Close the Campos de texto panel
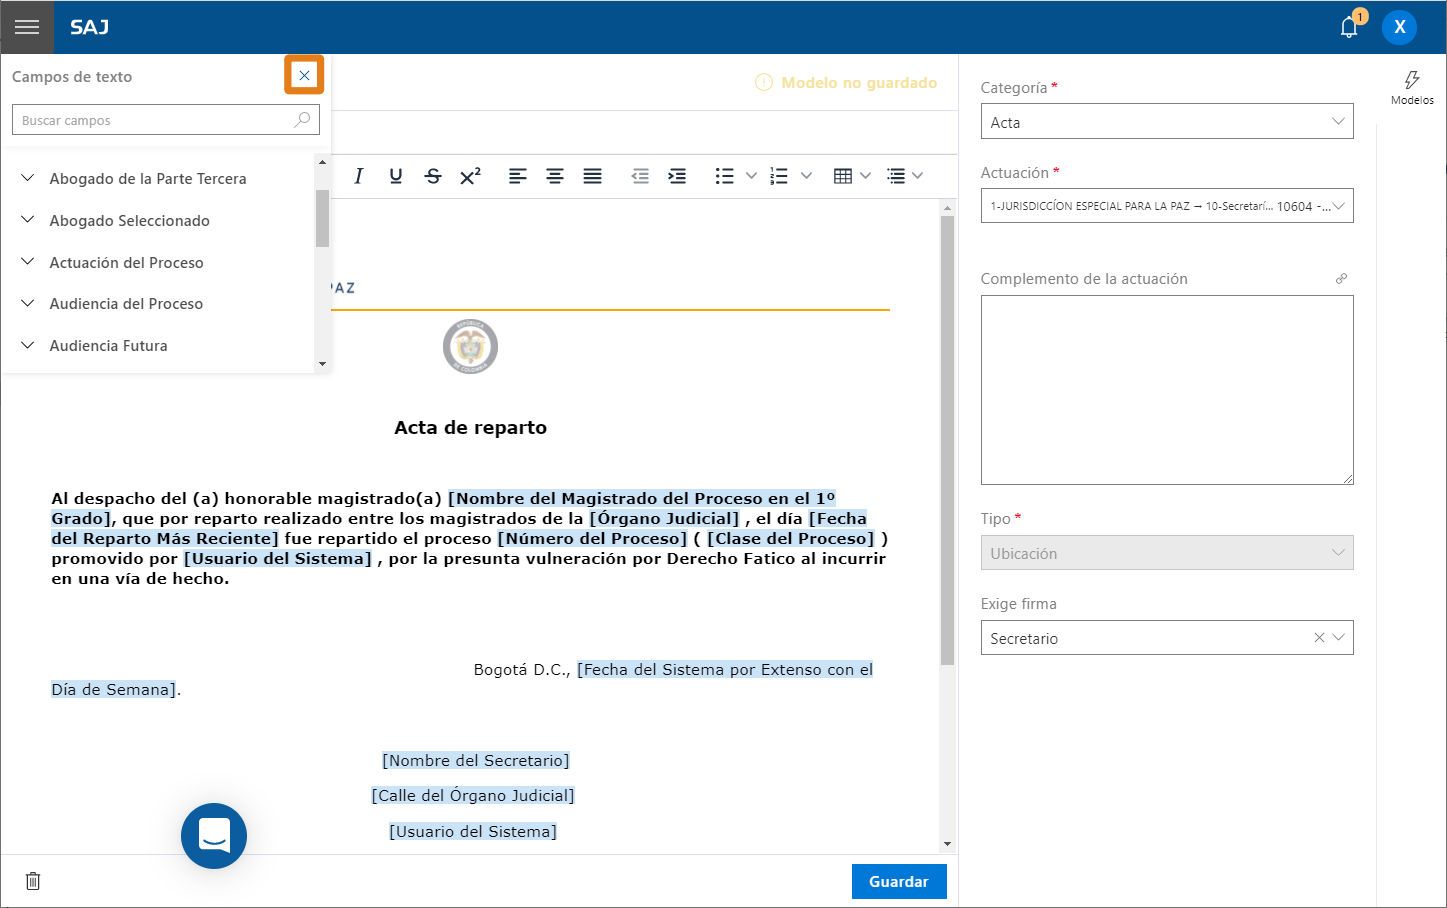 (x=304, y=75)
